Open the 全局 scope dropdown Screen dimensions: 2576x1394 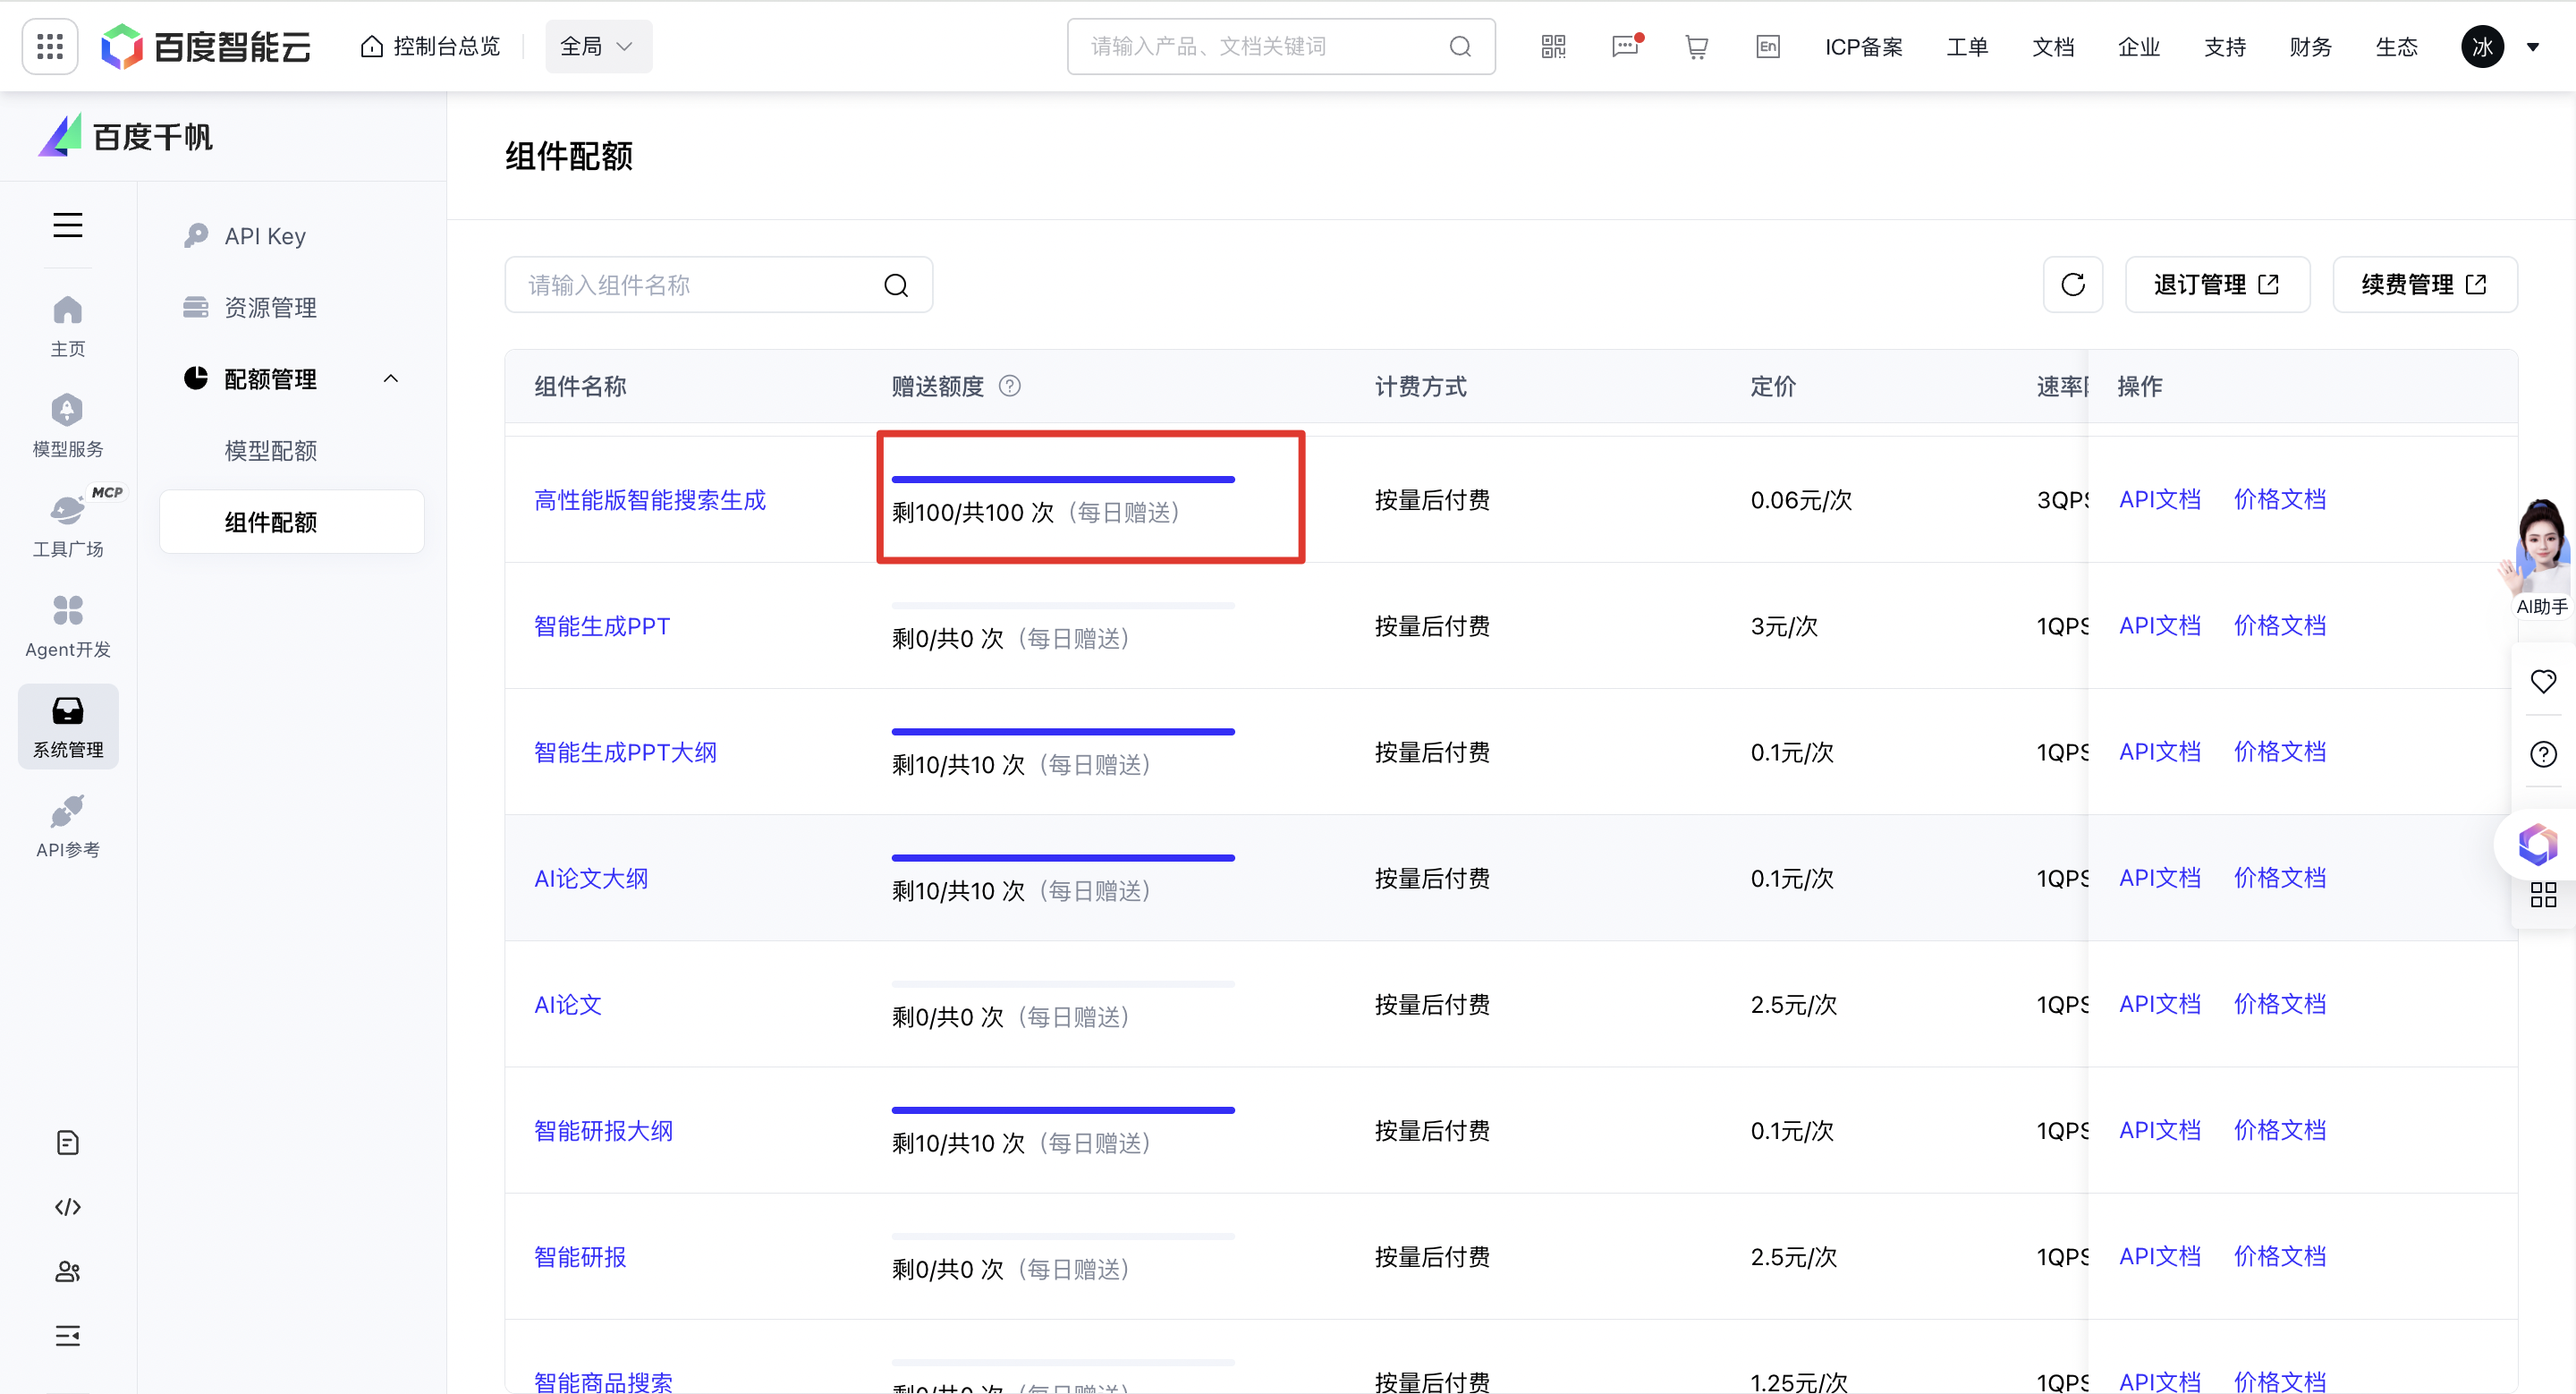tap(597, 45)
